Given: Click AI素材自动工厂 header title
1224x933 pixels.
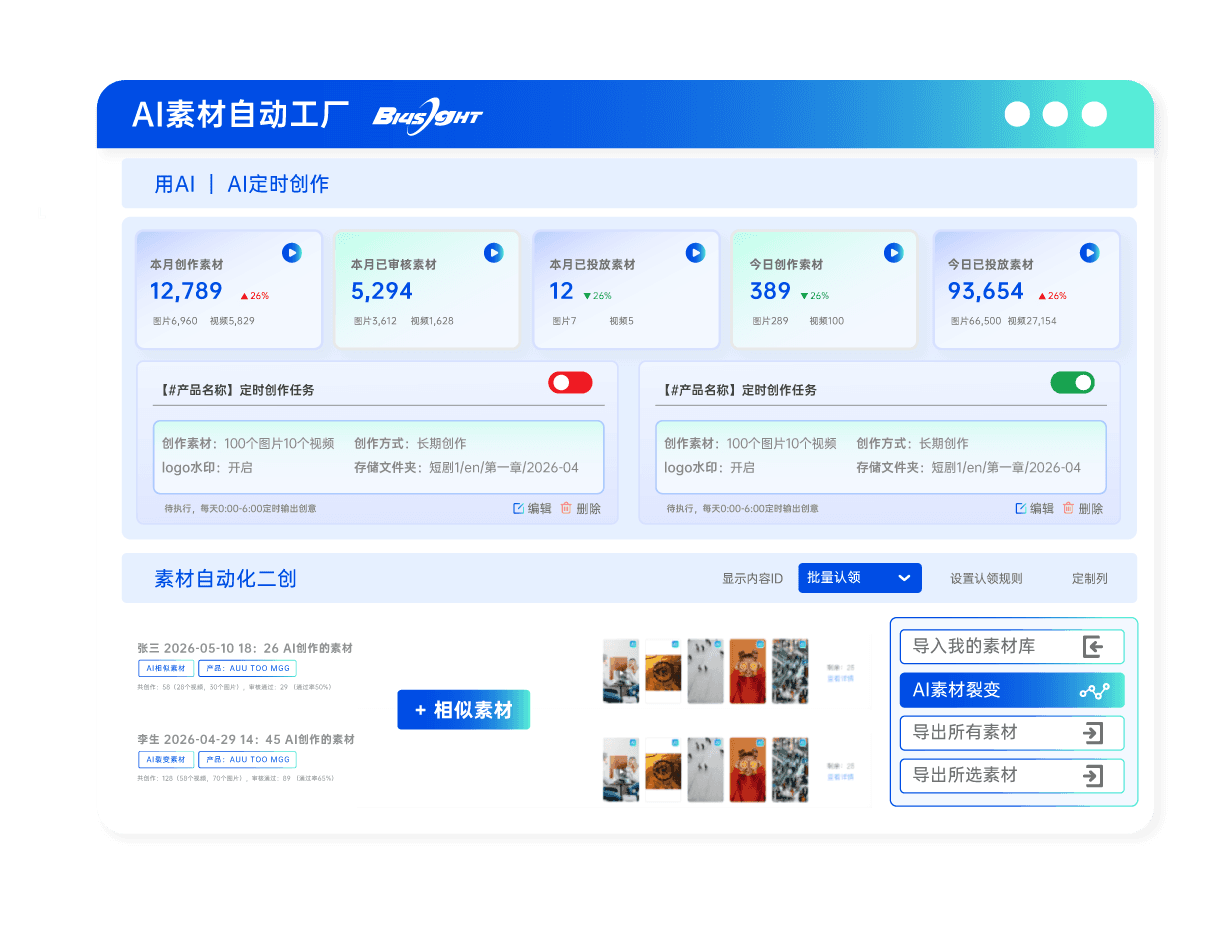Looking at the screenshot, I should click(x=240, y=114).
